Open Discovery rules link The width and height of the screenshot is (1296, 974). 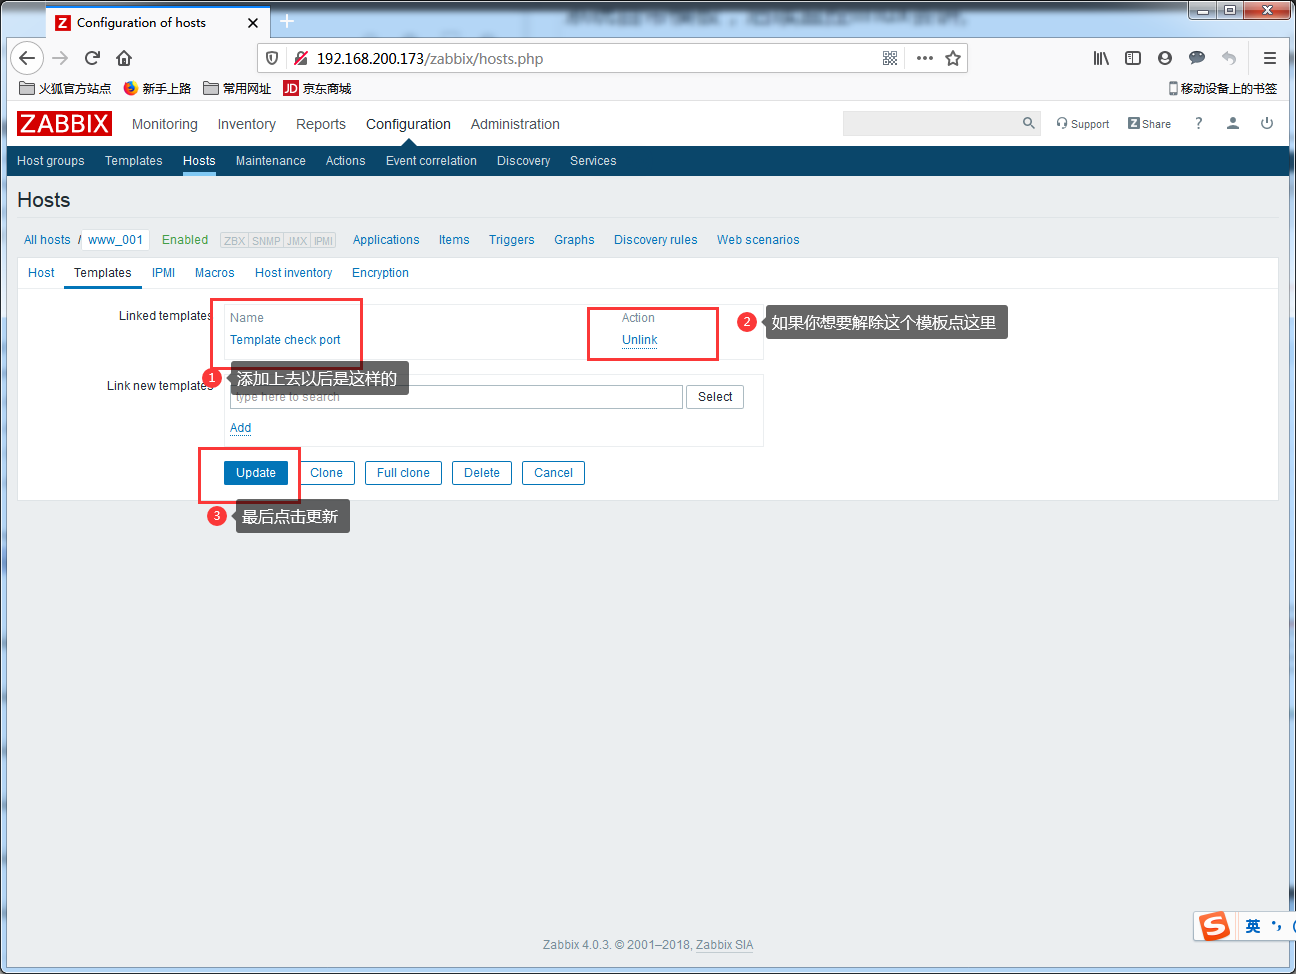[656, 240]
